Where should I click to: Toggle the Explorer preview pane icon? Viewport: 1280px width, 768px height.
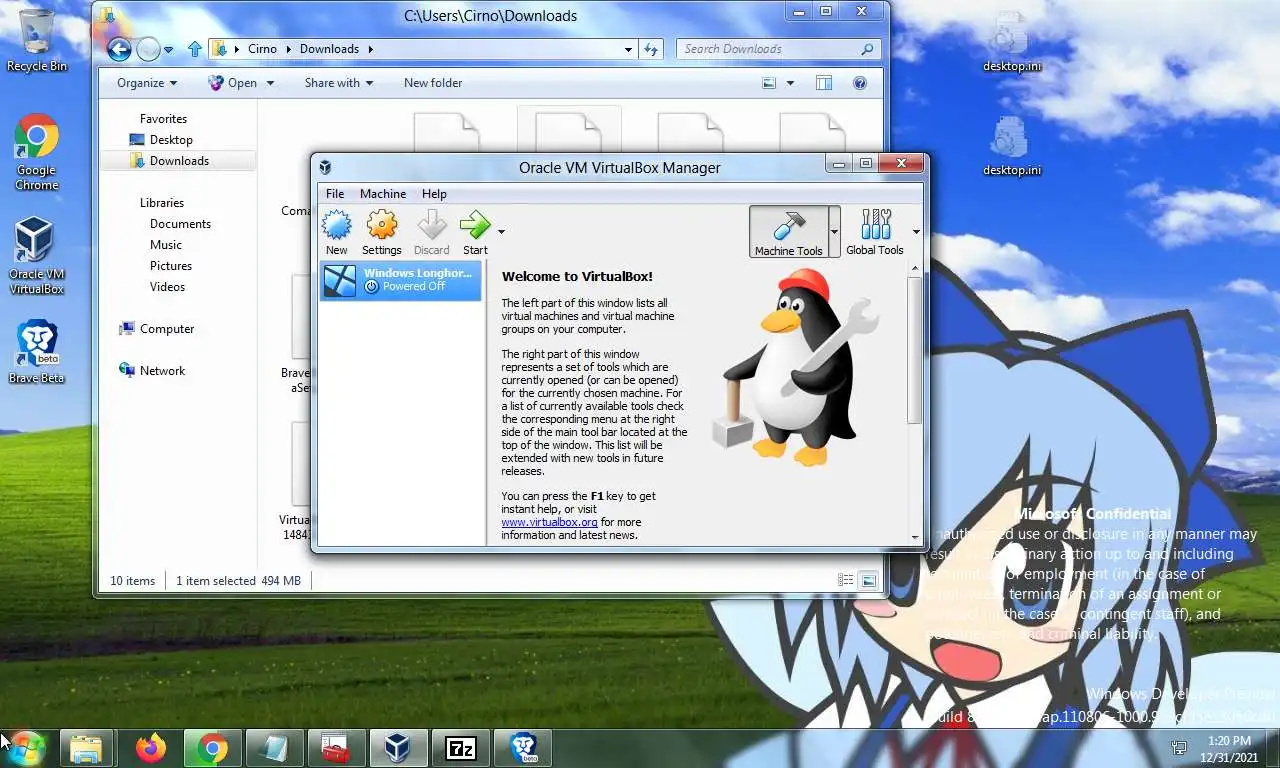pos(824,83)
